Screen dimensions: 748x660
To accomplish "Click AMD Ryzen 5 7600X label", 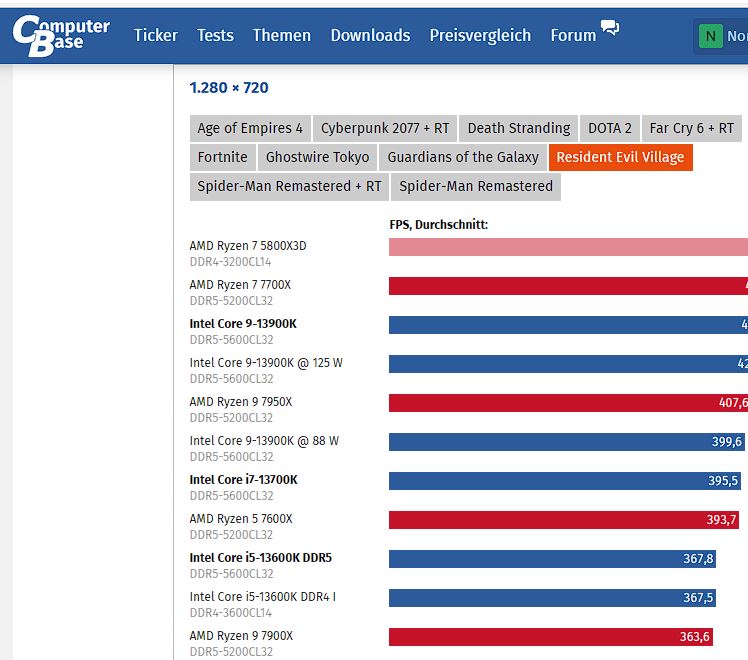I will pyautogui.click(x=240, y=519).
